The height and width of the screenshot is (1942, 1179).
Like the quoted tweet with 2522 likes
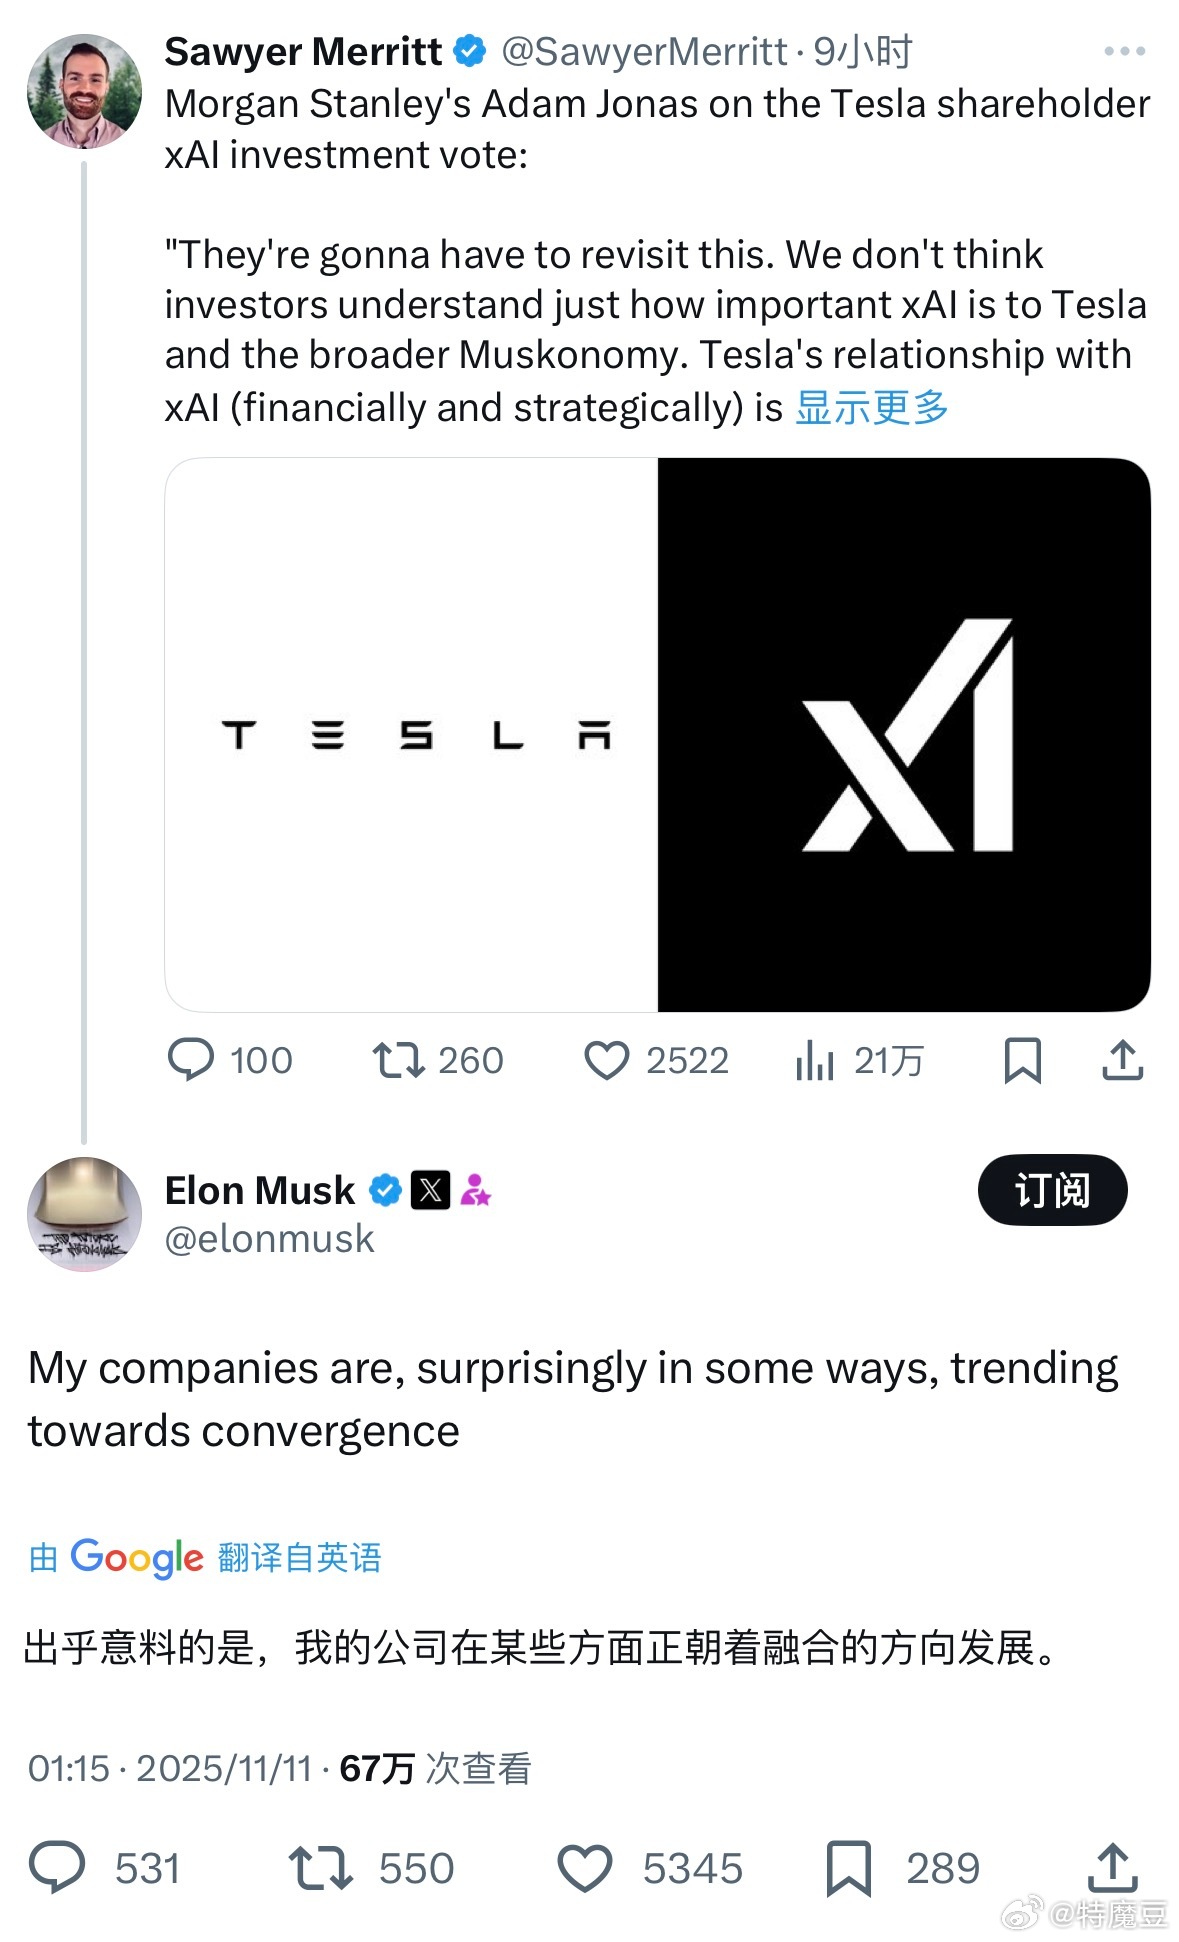click(606, 1060)
